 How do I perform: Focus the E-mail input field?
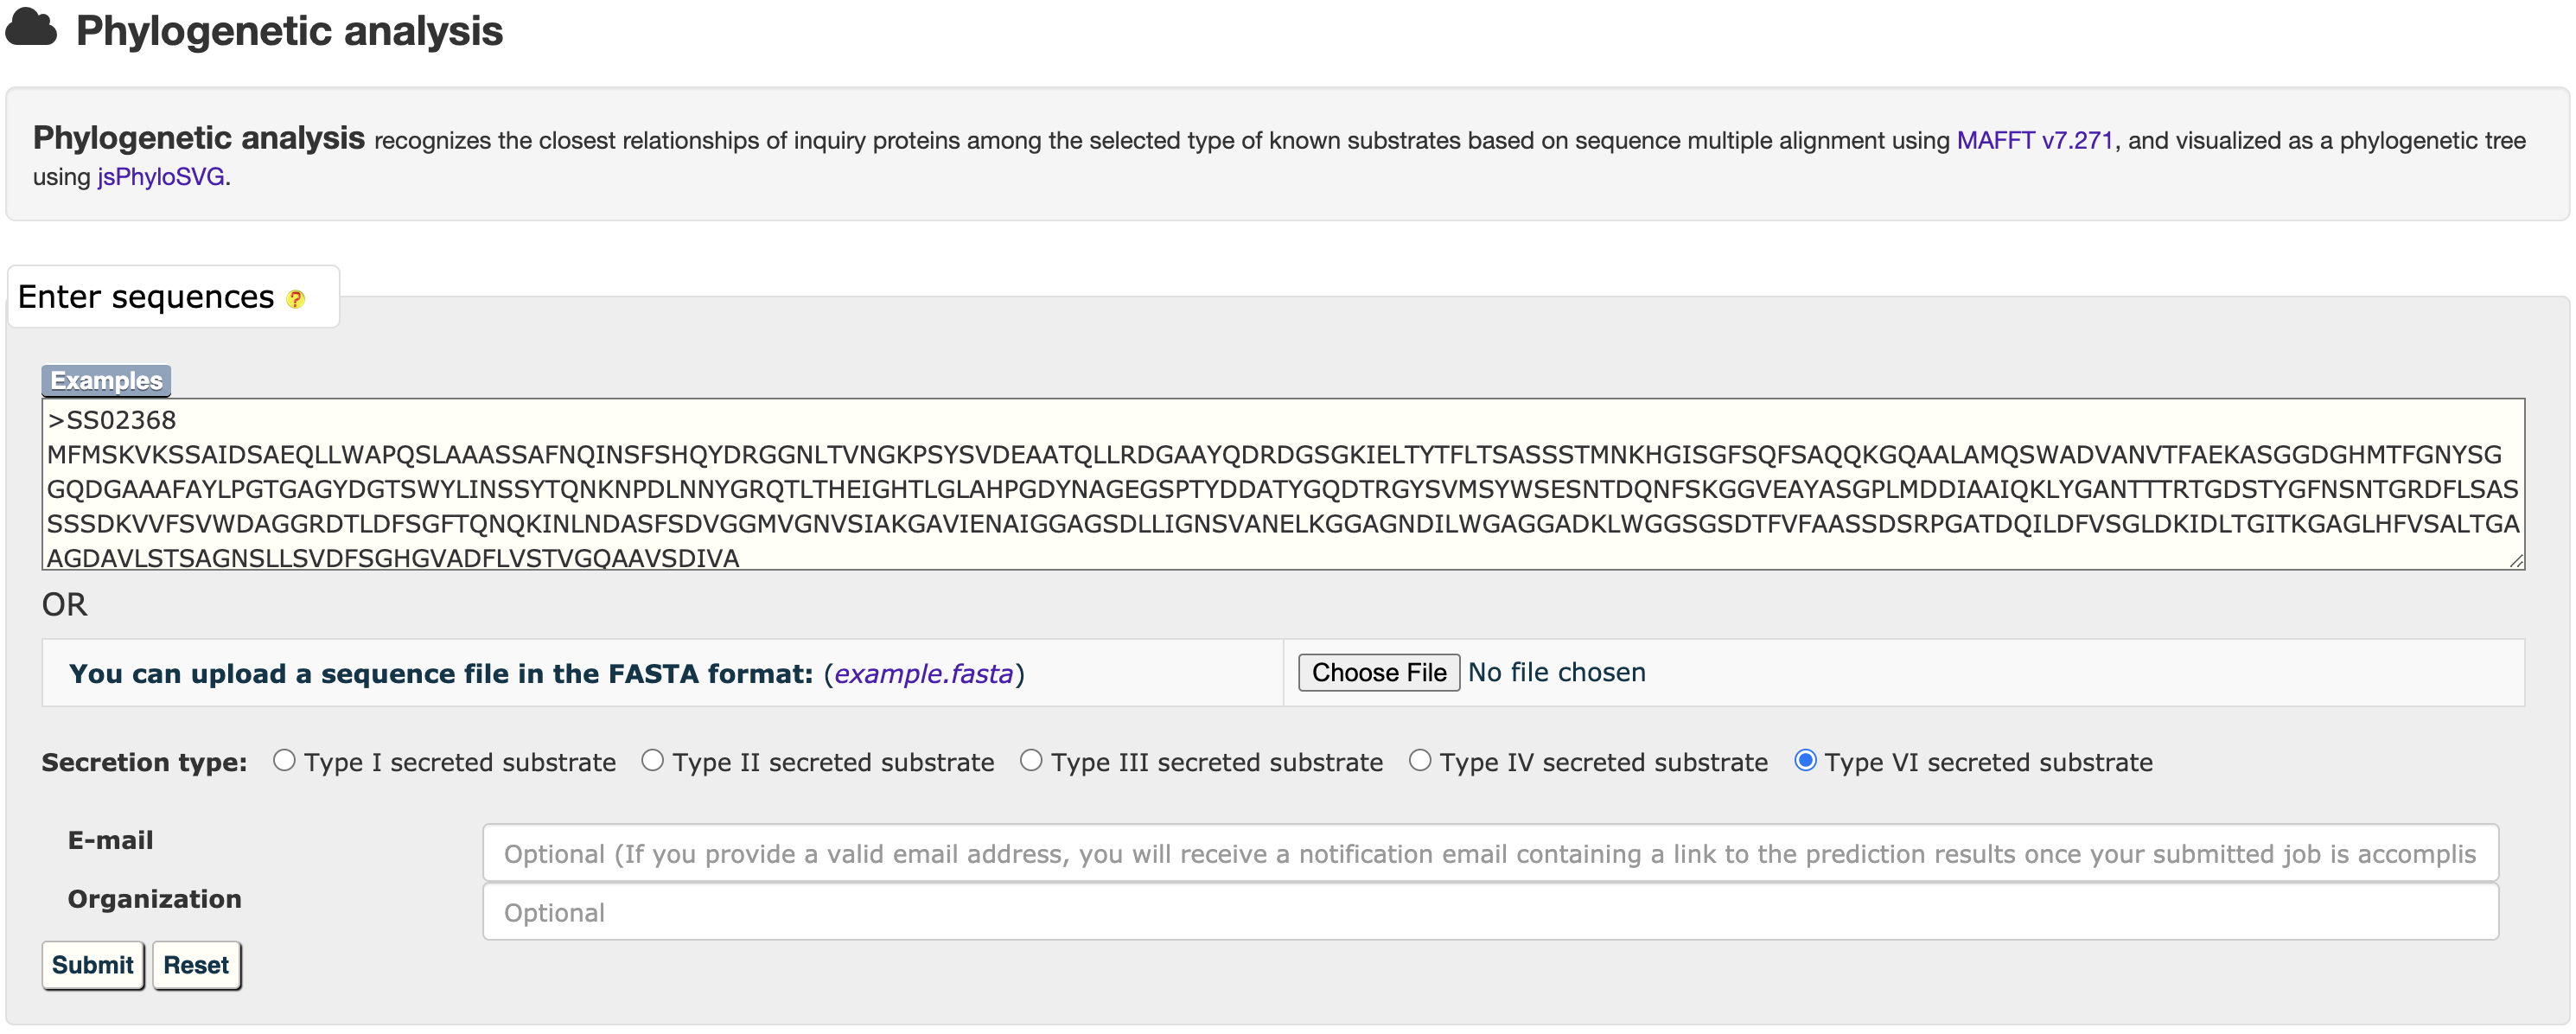[1490, 853]
